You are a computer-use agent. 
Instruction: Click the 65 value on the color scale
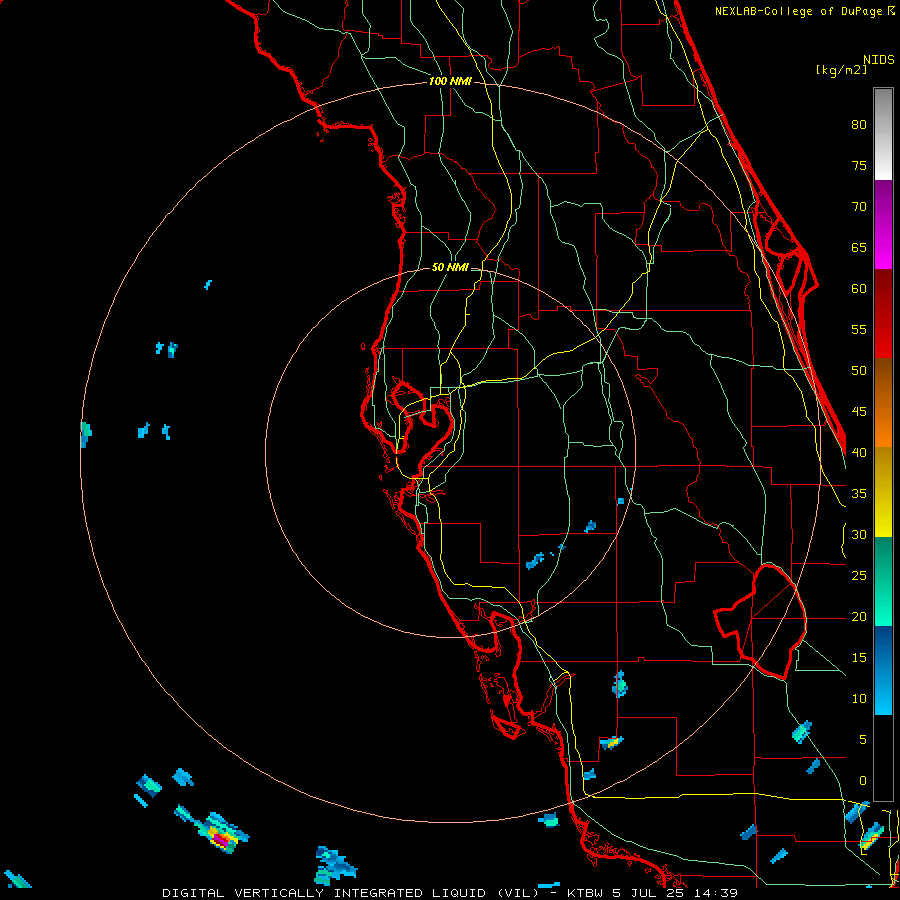pyautogui.click(x=859, y=248)
